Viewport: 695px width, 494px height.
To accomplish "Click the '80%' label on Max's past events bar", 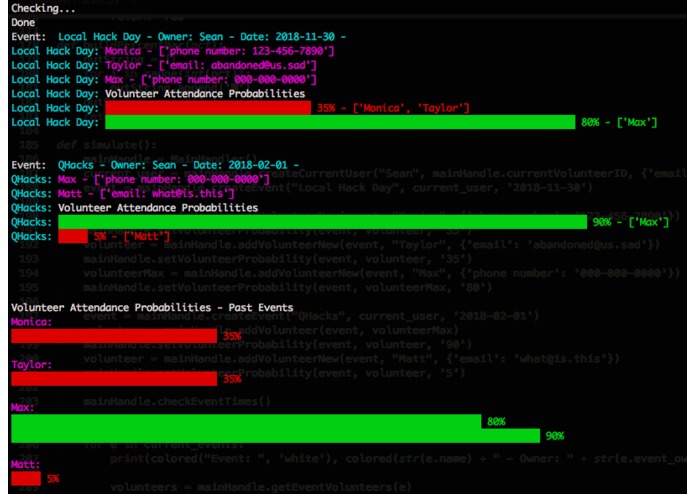I will point(496,422).
